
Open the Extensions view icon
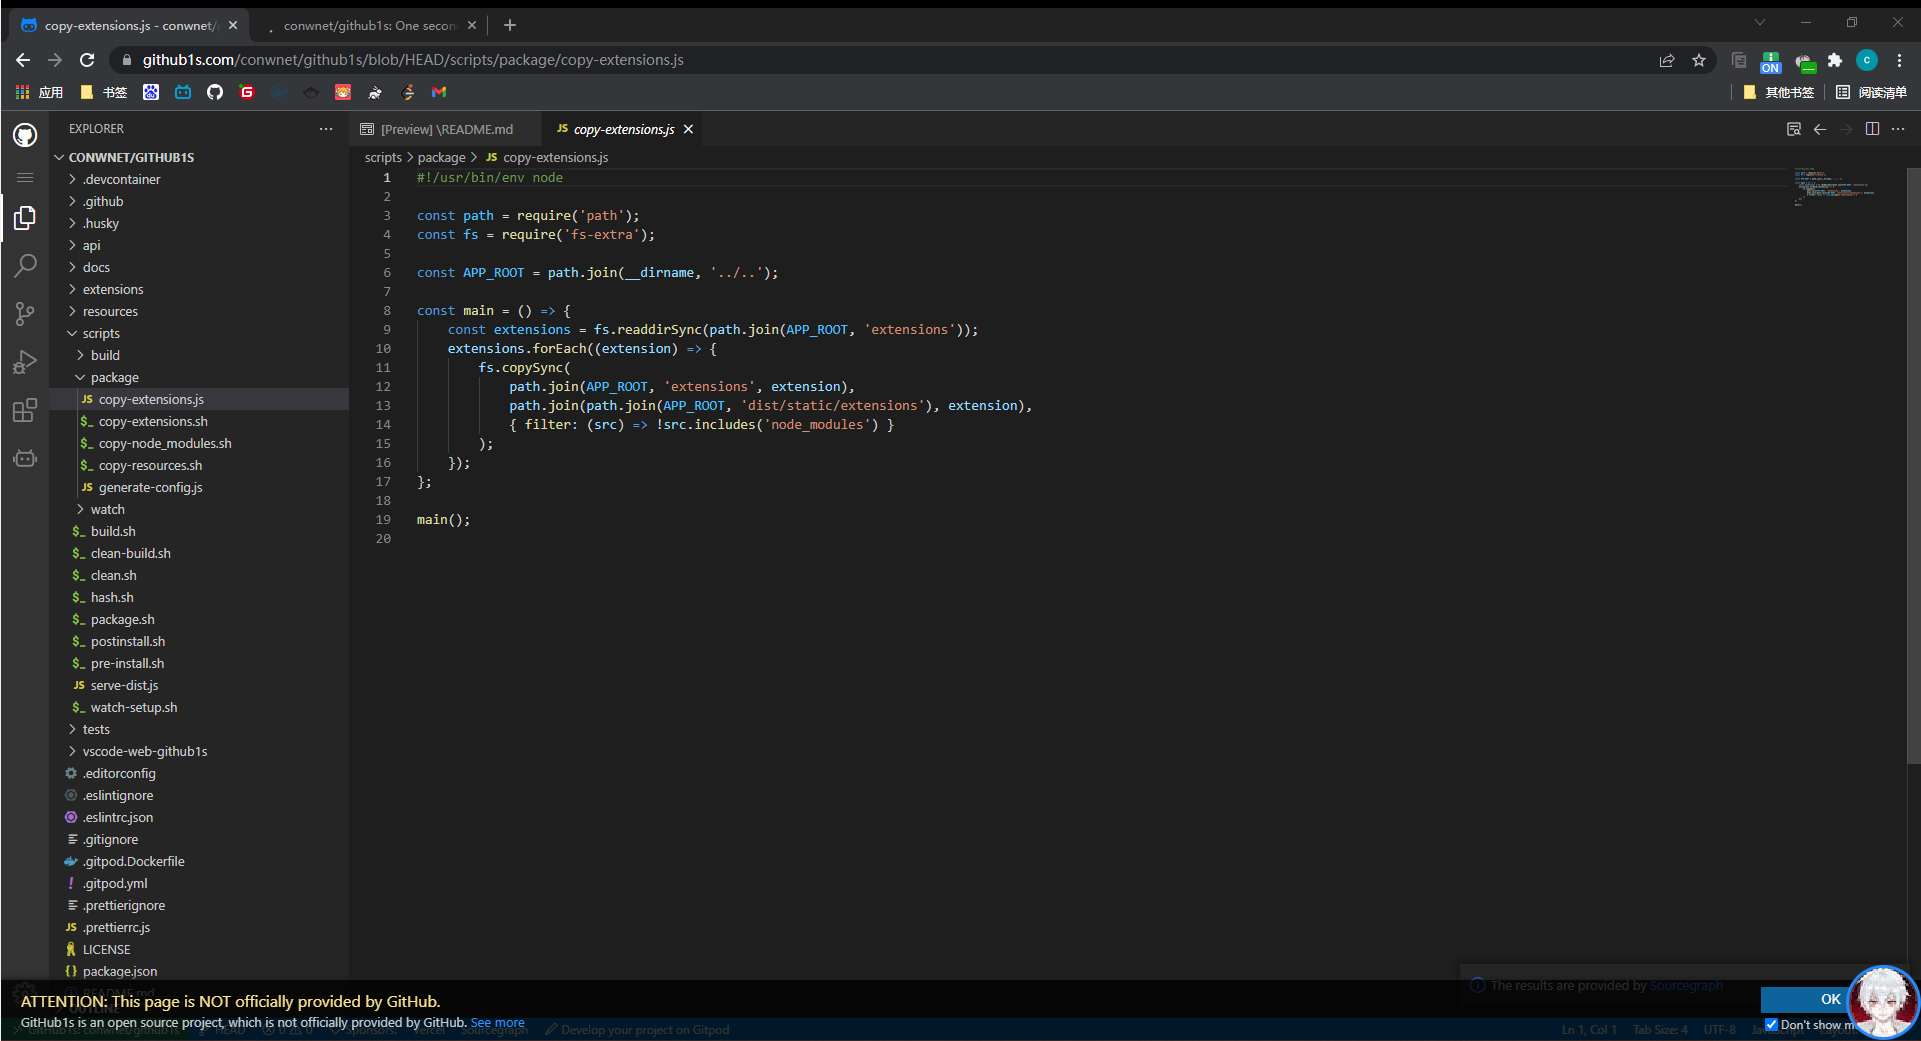click(x=25, y=410)
